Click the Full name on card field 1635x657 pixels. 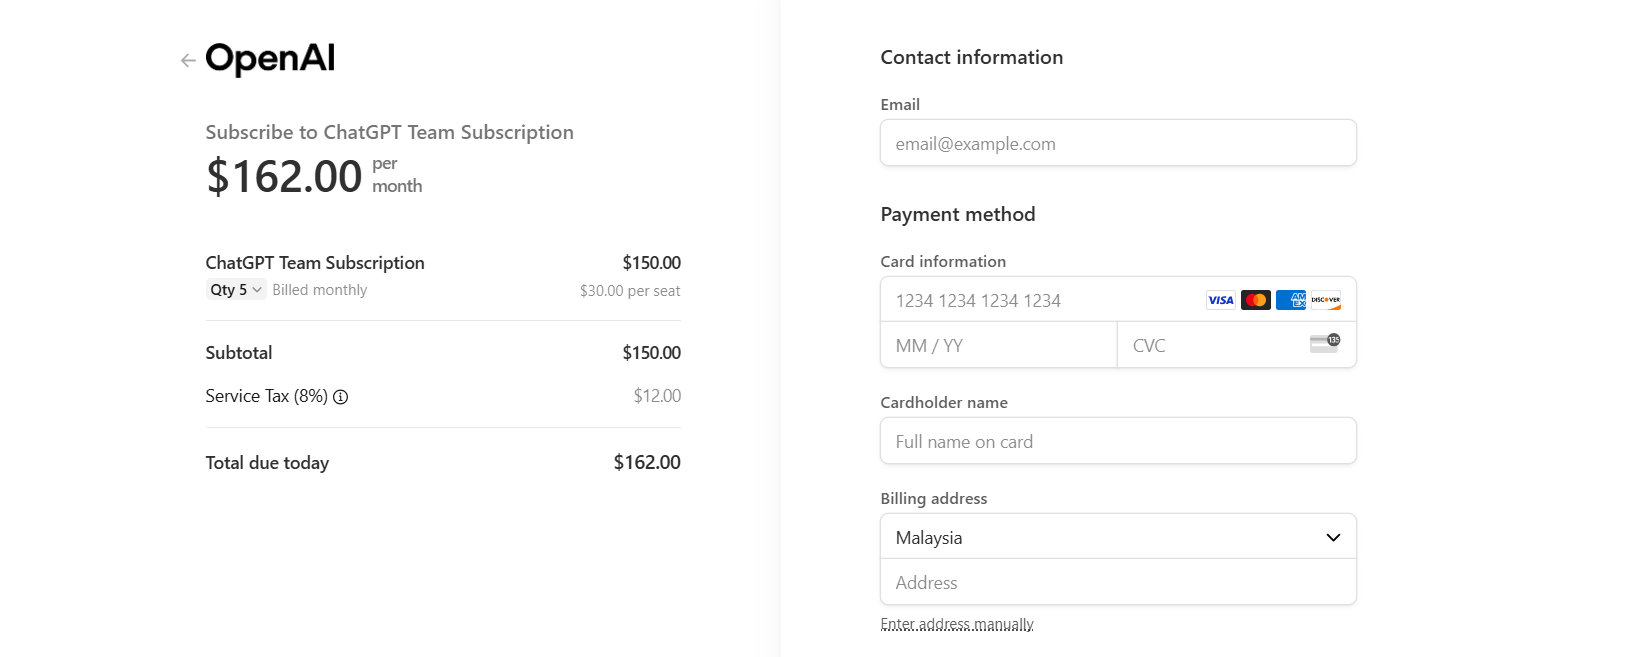coord(1118,441)
